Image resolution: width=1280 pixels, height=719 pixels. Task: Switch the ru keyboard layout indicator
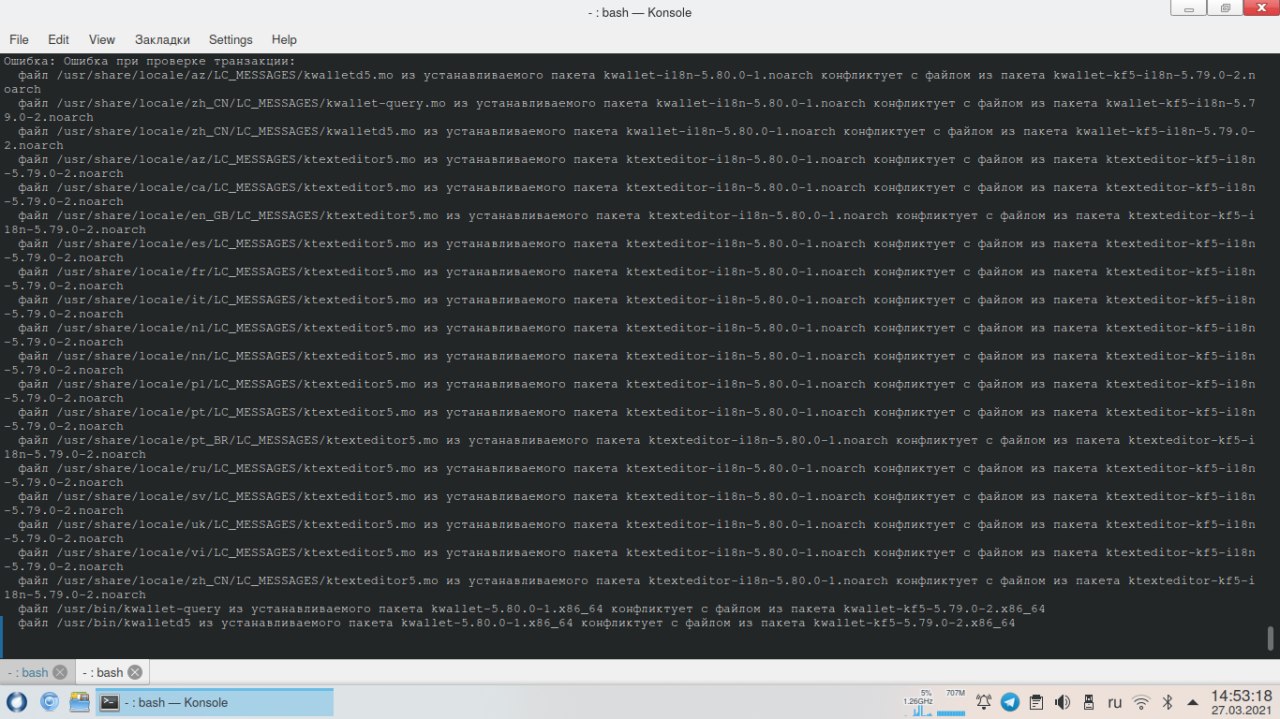(1114, 702)
